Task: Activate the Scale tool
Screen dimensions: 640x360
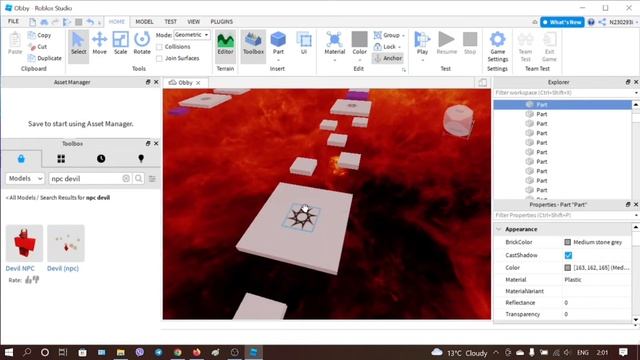Action: point(120,43)
